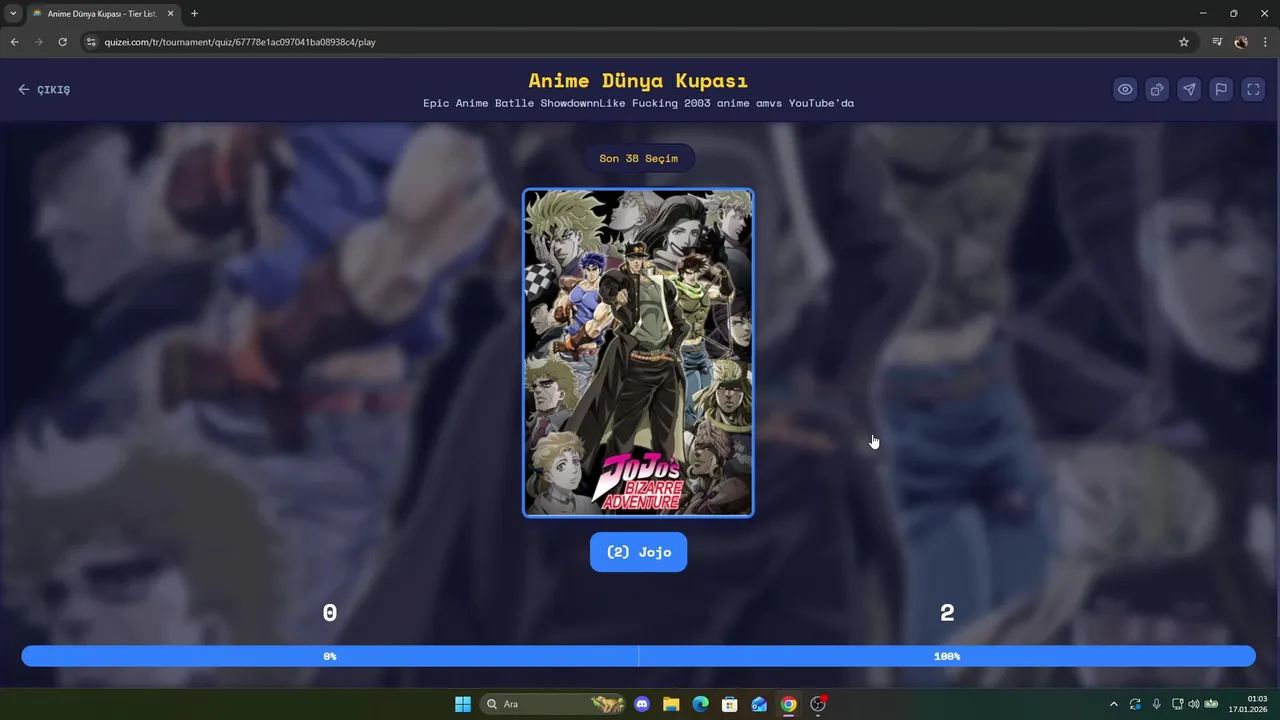Open the Chrome profile avatar

click(x=1241, y=42)
